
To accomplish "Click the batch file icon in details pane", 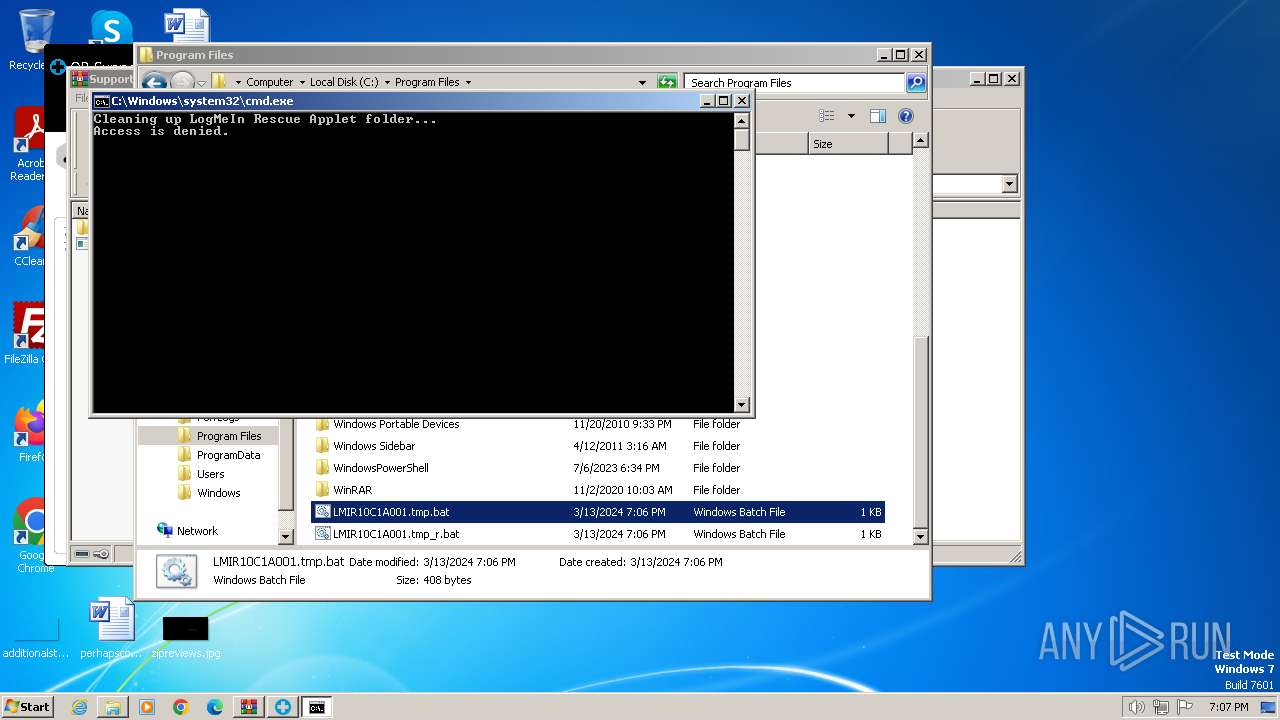I will click(x=176, y=571).
